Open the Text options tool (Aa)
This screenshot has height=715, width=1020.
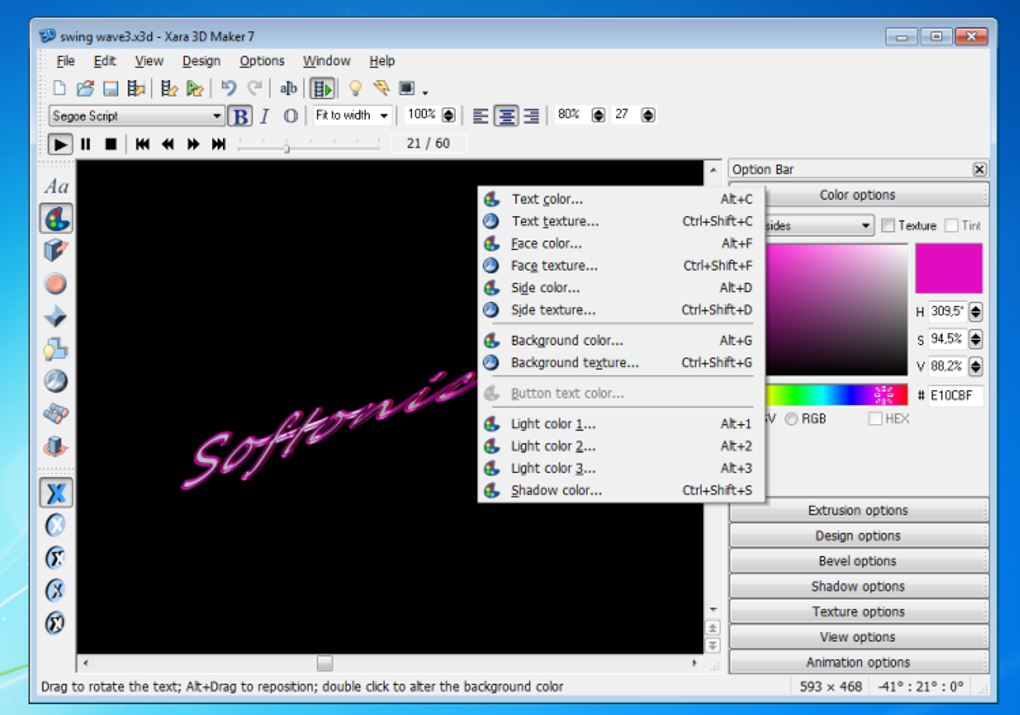[56, 187]
